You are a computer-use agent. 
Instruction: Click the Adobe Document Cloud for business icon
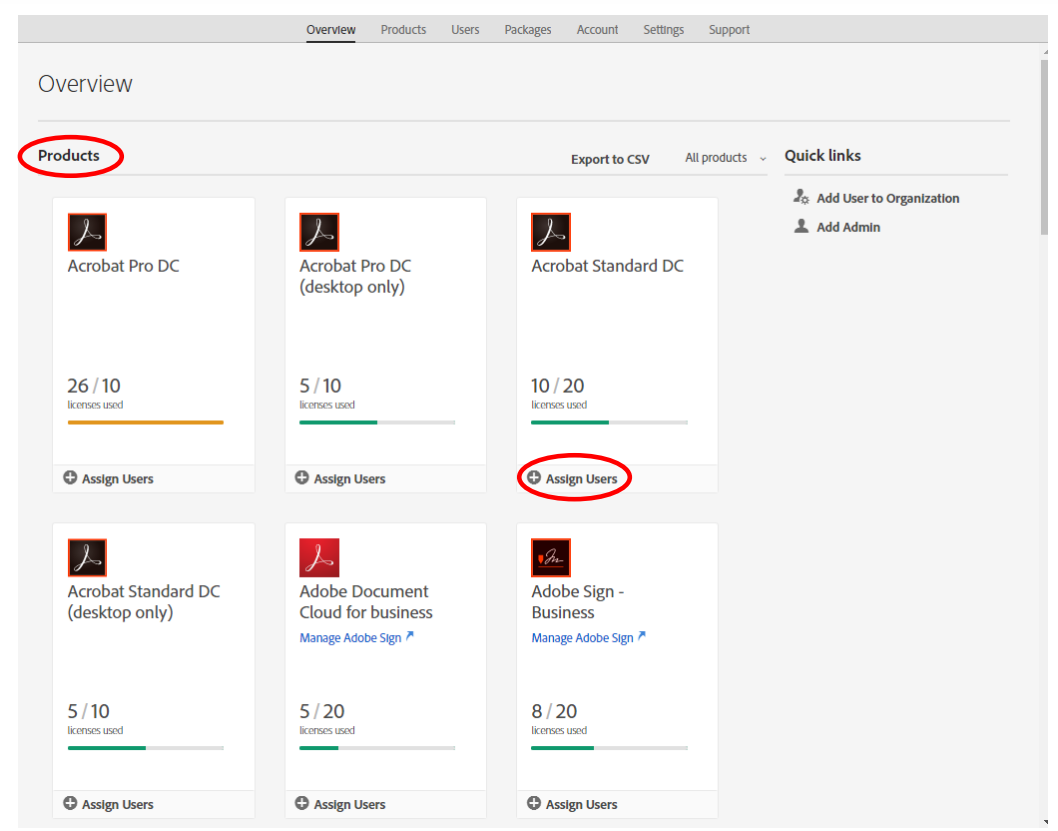coord(319,557)
